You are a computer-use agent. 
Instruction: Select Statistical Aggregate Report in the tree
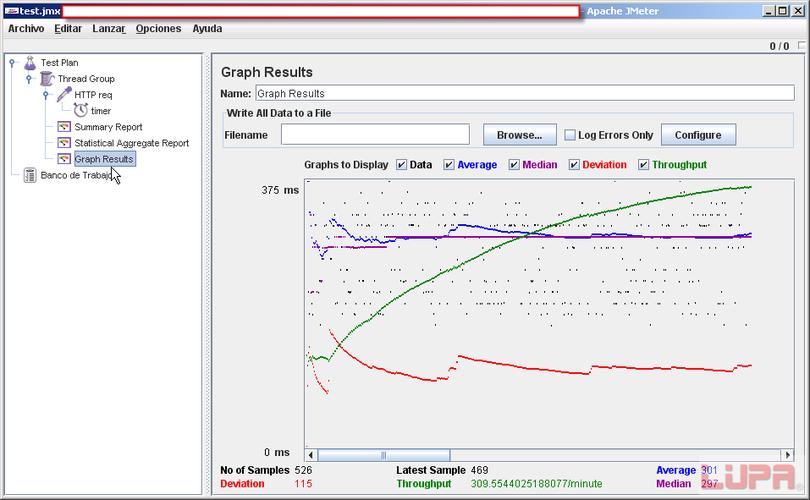[132, 143]
